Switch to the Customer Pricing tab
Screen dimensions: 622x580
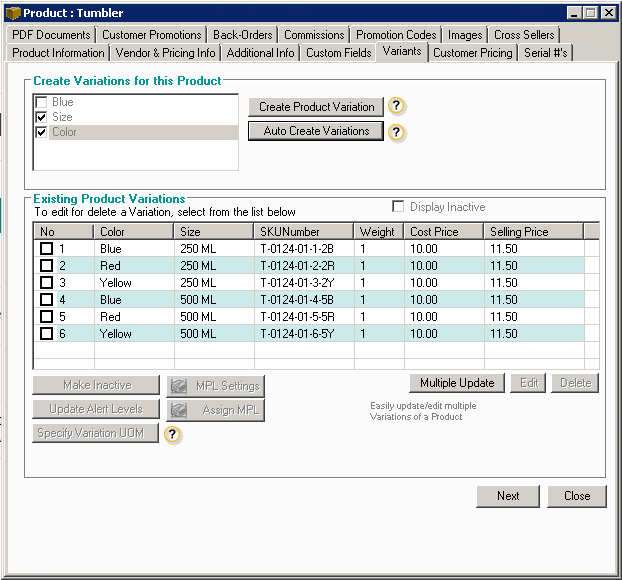(x=472, y=53)
